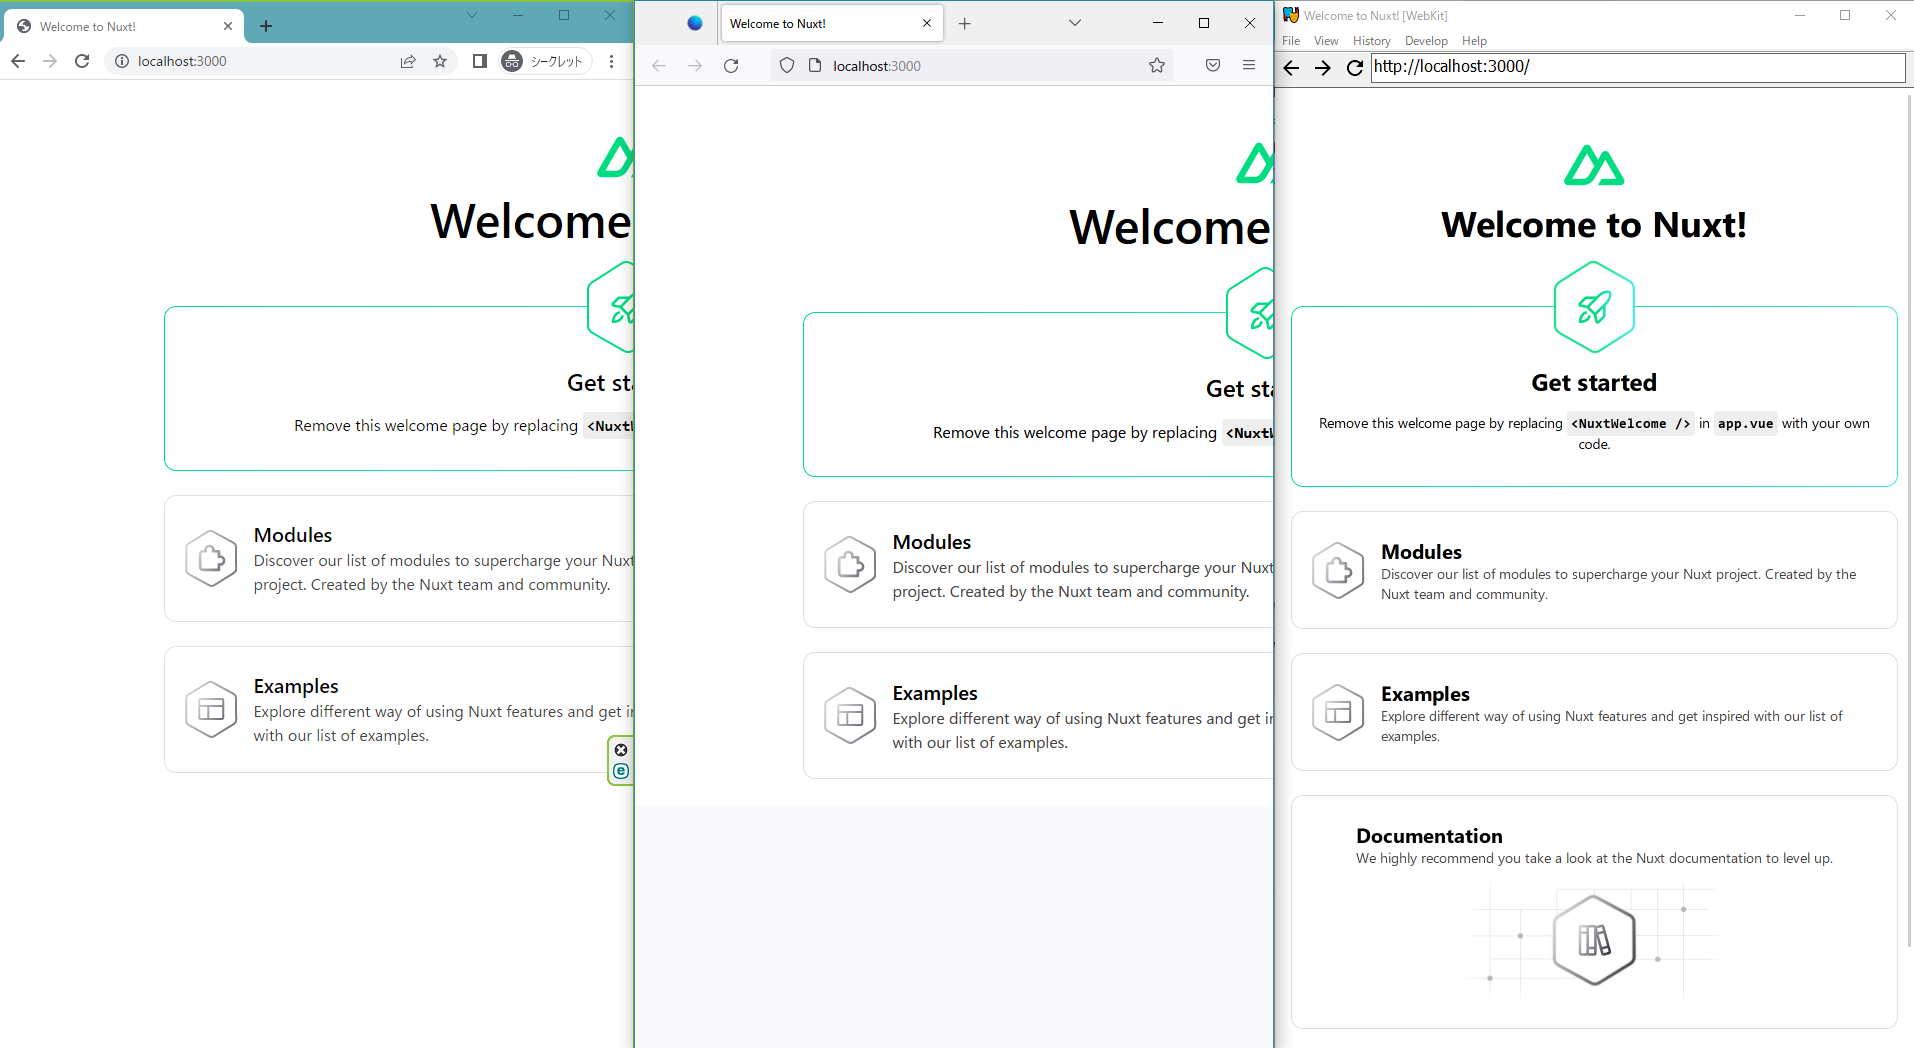Click the rocket Get started icon in WebKit window
This screenshot has height=1048, width=1914.
click(1594, 307)
